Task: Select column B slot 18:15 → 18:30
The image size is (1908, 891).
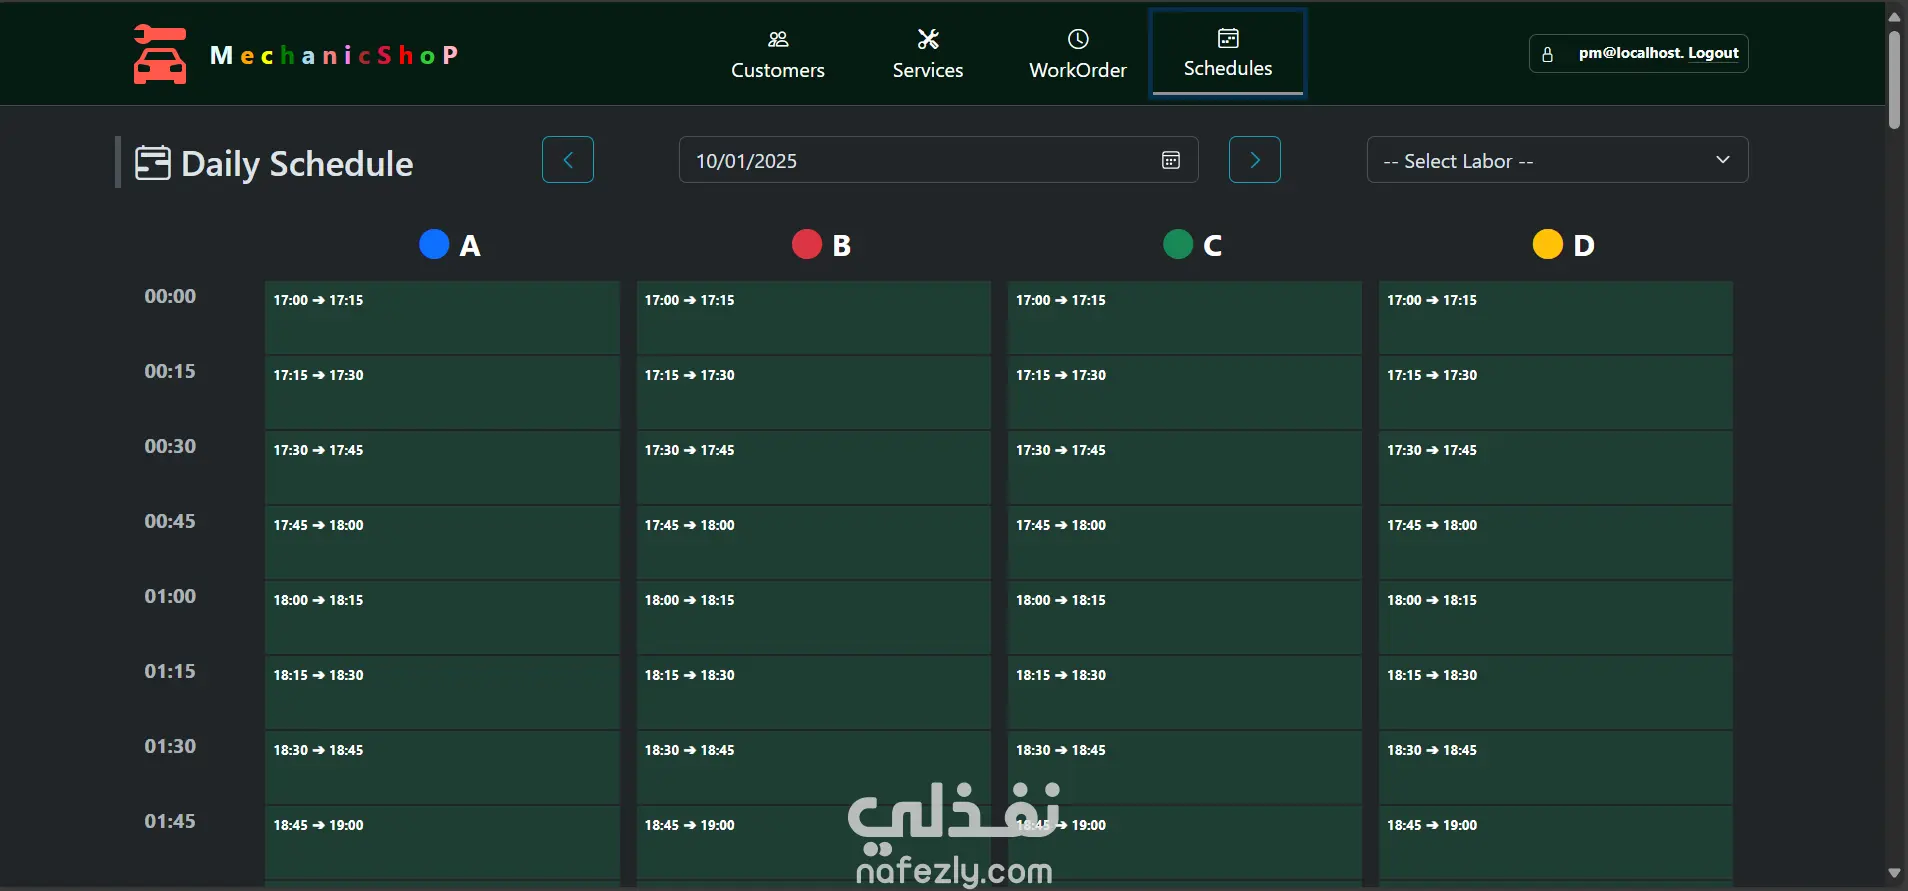Action: [814, 692]
